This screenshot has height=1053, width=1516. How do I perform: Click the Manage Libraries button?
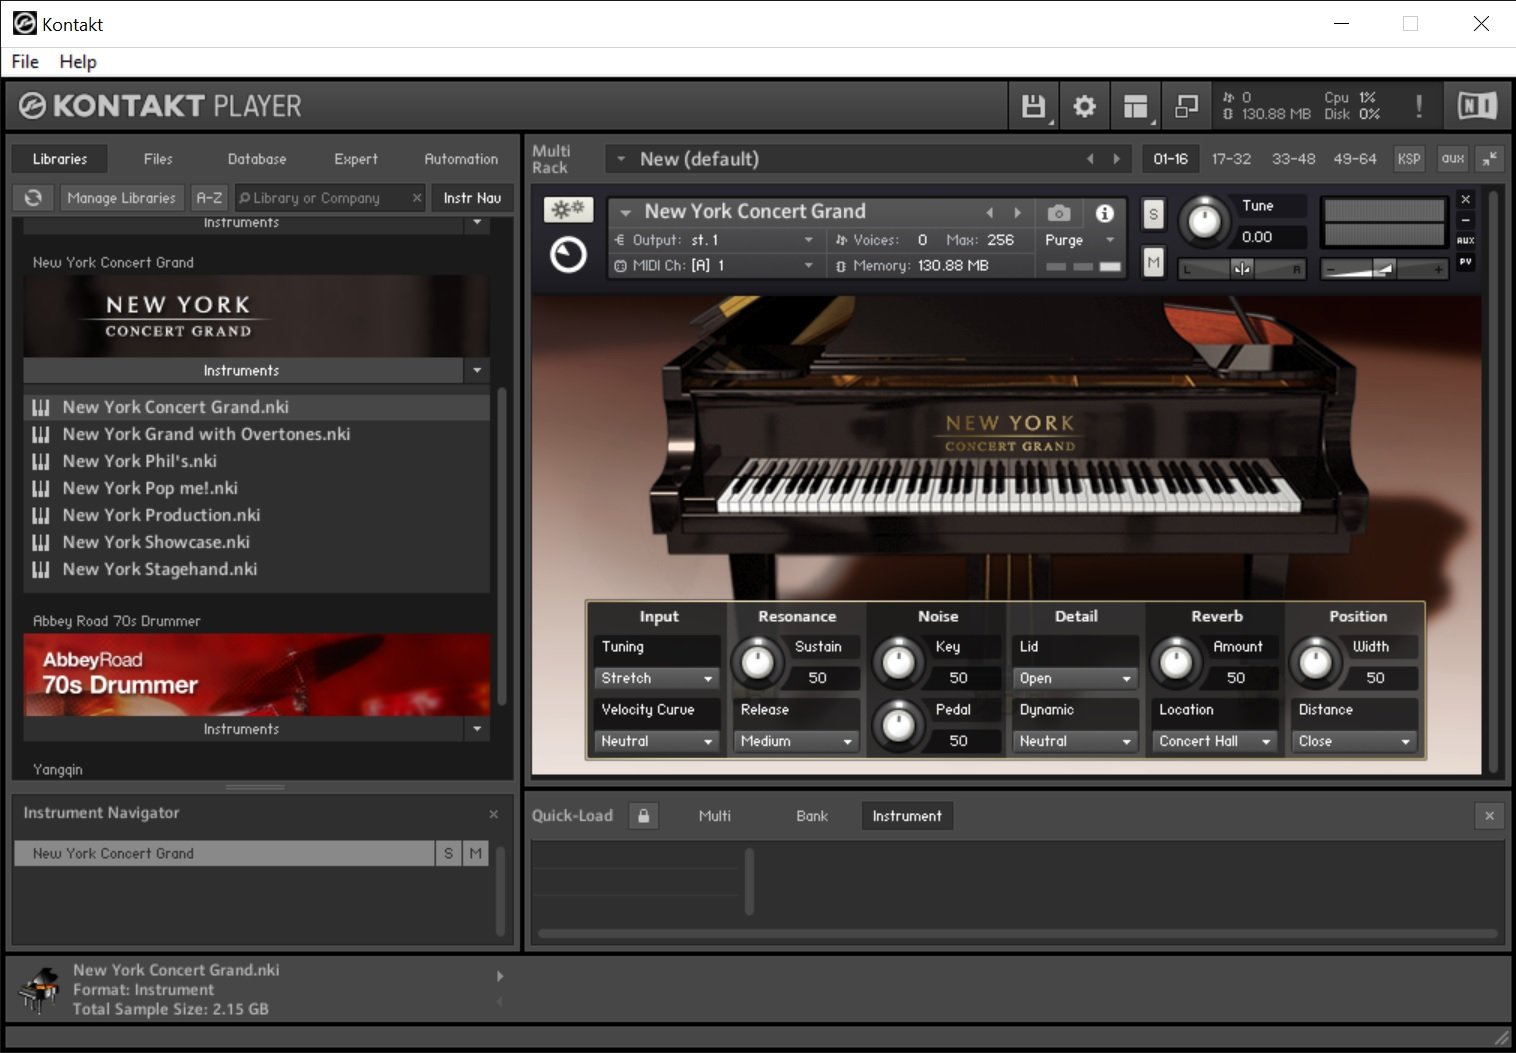click(121, 198)
